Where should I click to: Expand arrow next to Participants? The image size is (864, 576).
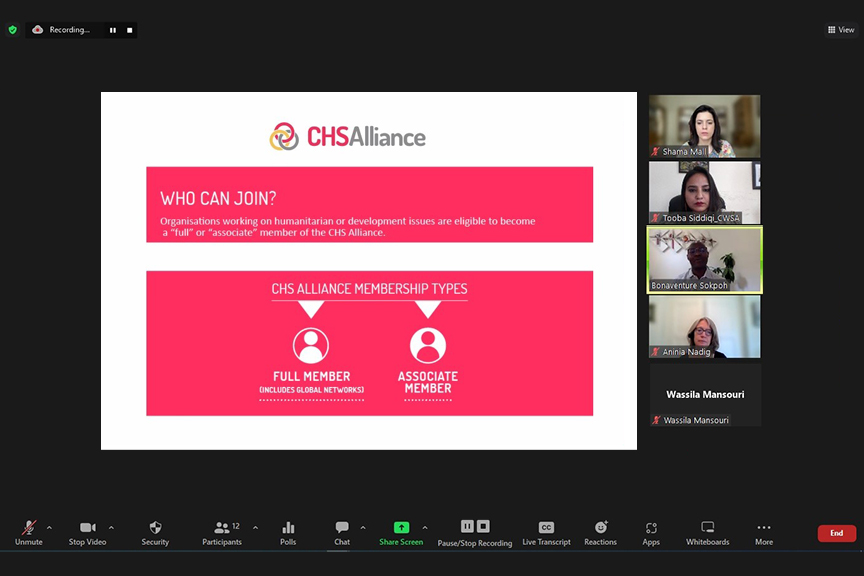(x=256, y=528)
